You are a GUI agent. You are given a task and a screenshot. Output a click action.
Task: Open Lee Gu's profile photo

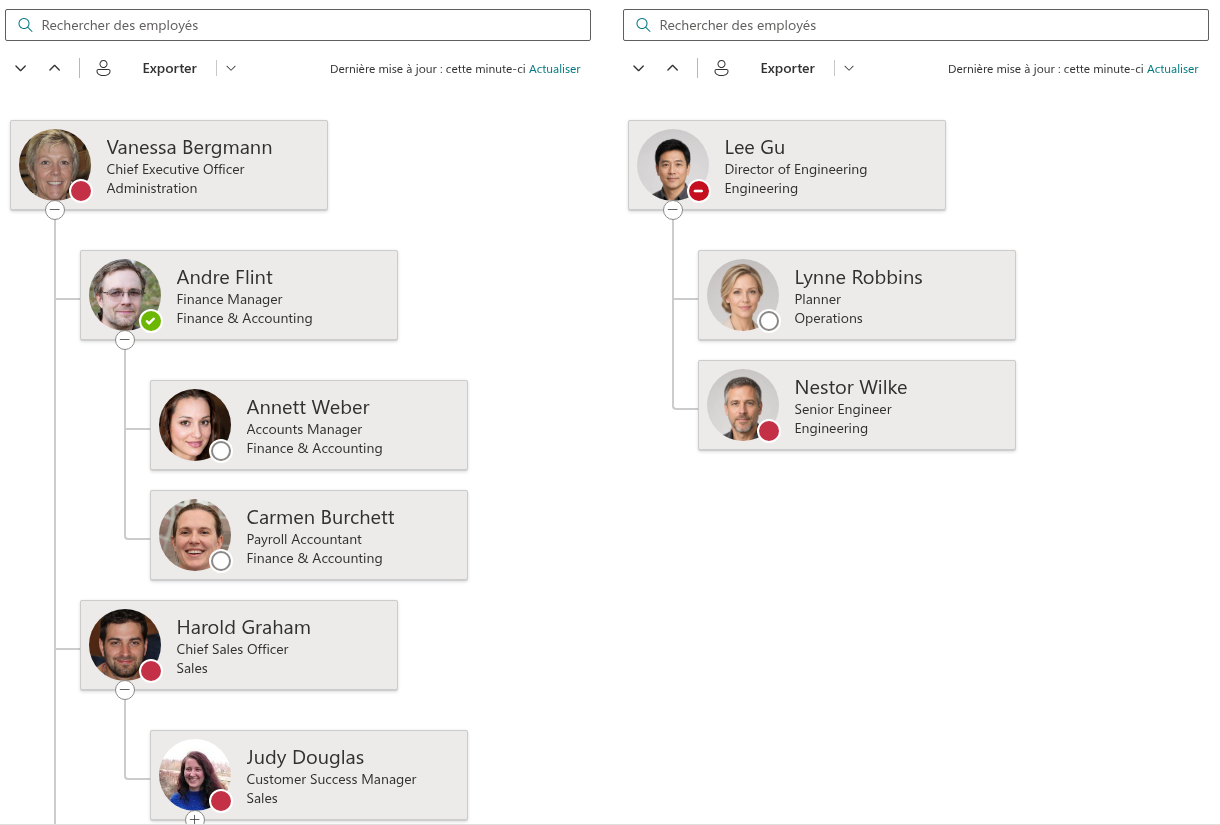pyautogui.click(x=673, y=165)
